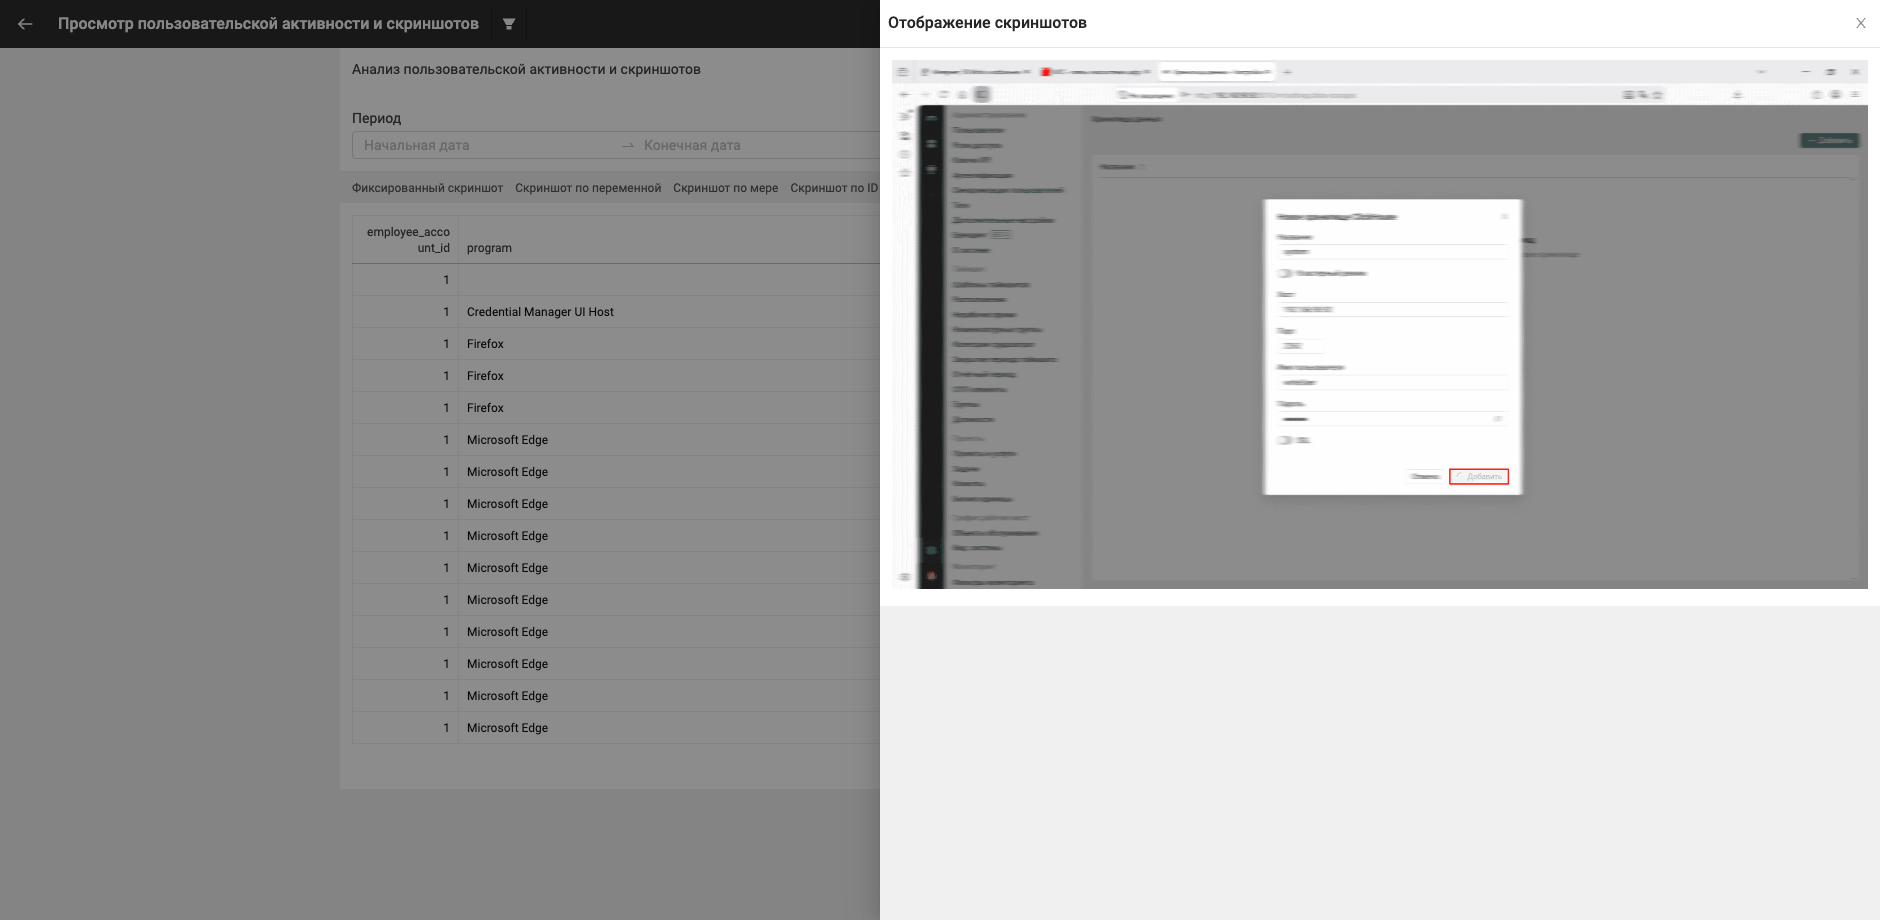1880x920 pixels.
Task: Close the Отображение скриншотов panel
Action: pos(1861,23)
